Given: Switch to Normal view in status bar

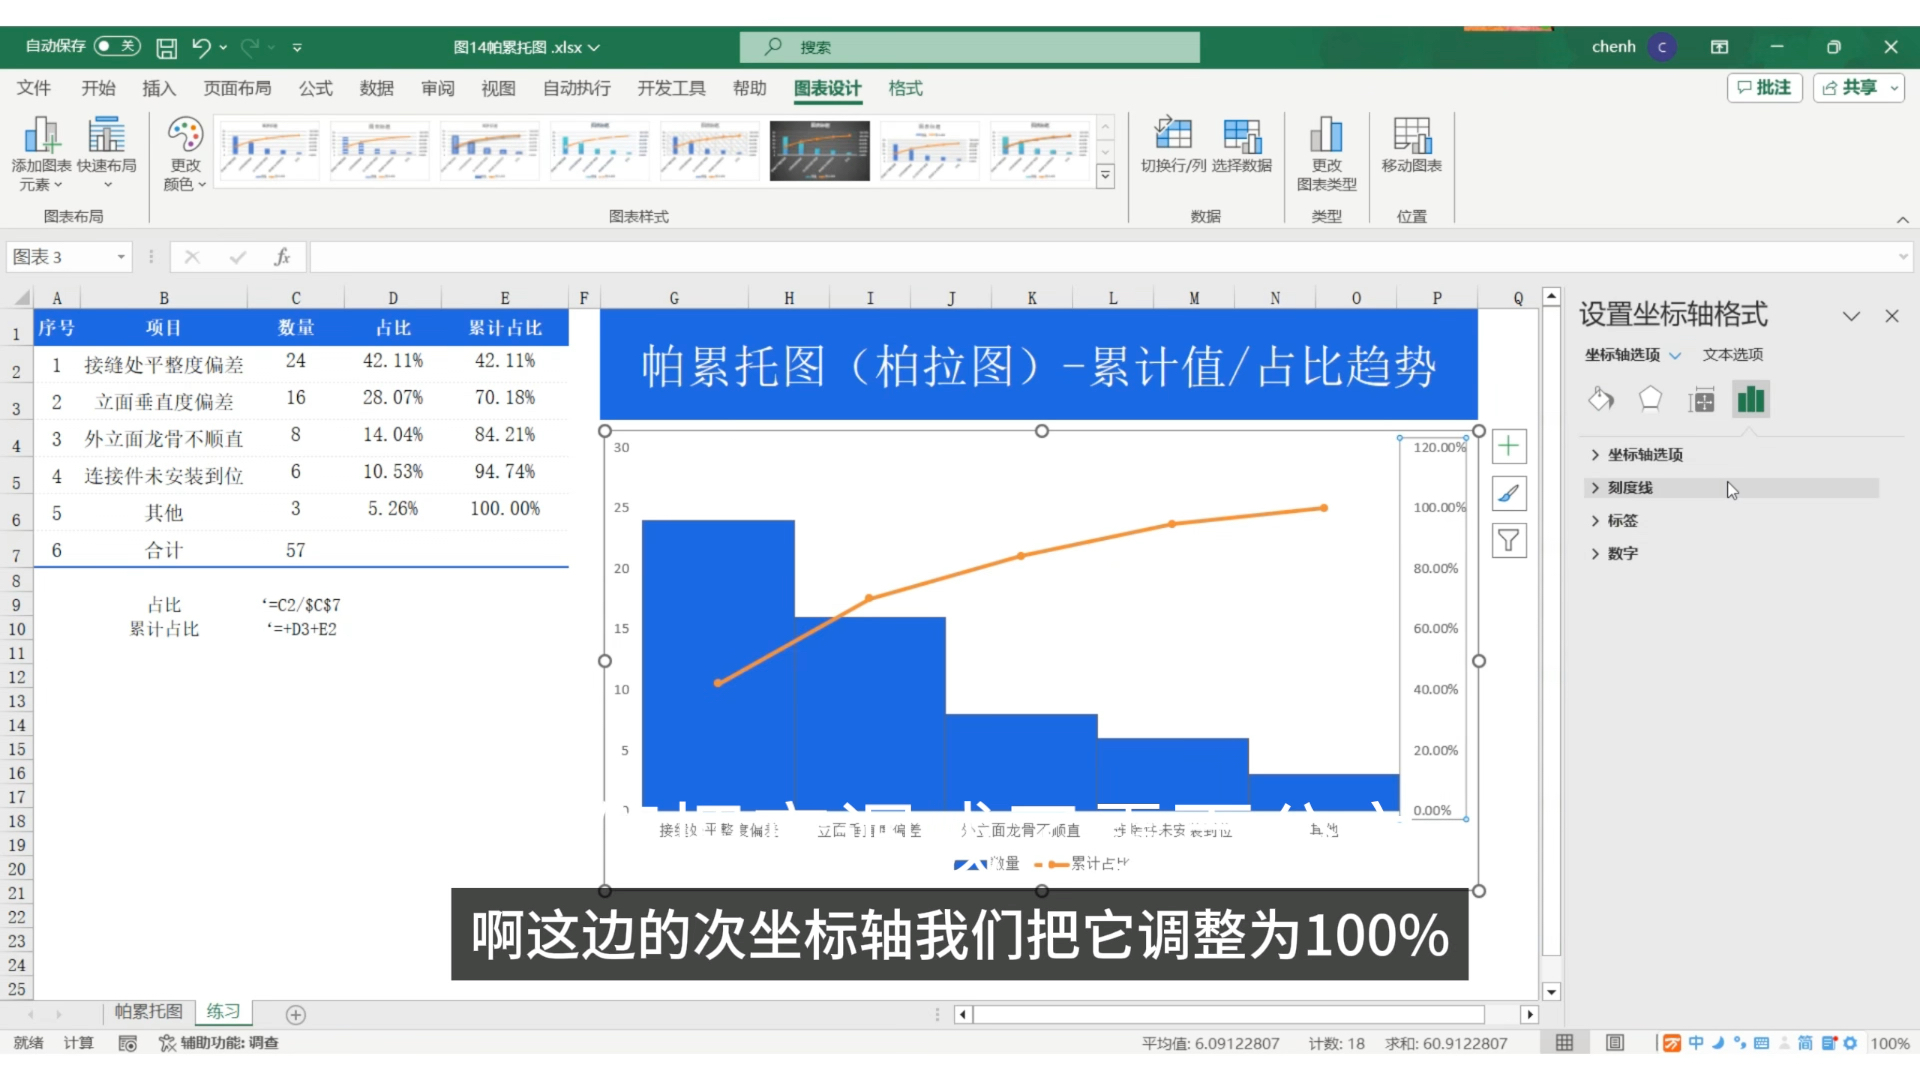Looking at the screenshot, I should point(1564,1043).
